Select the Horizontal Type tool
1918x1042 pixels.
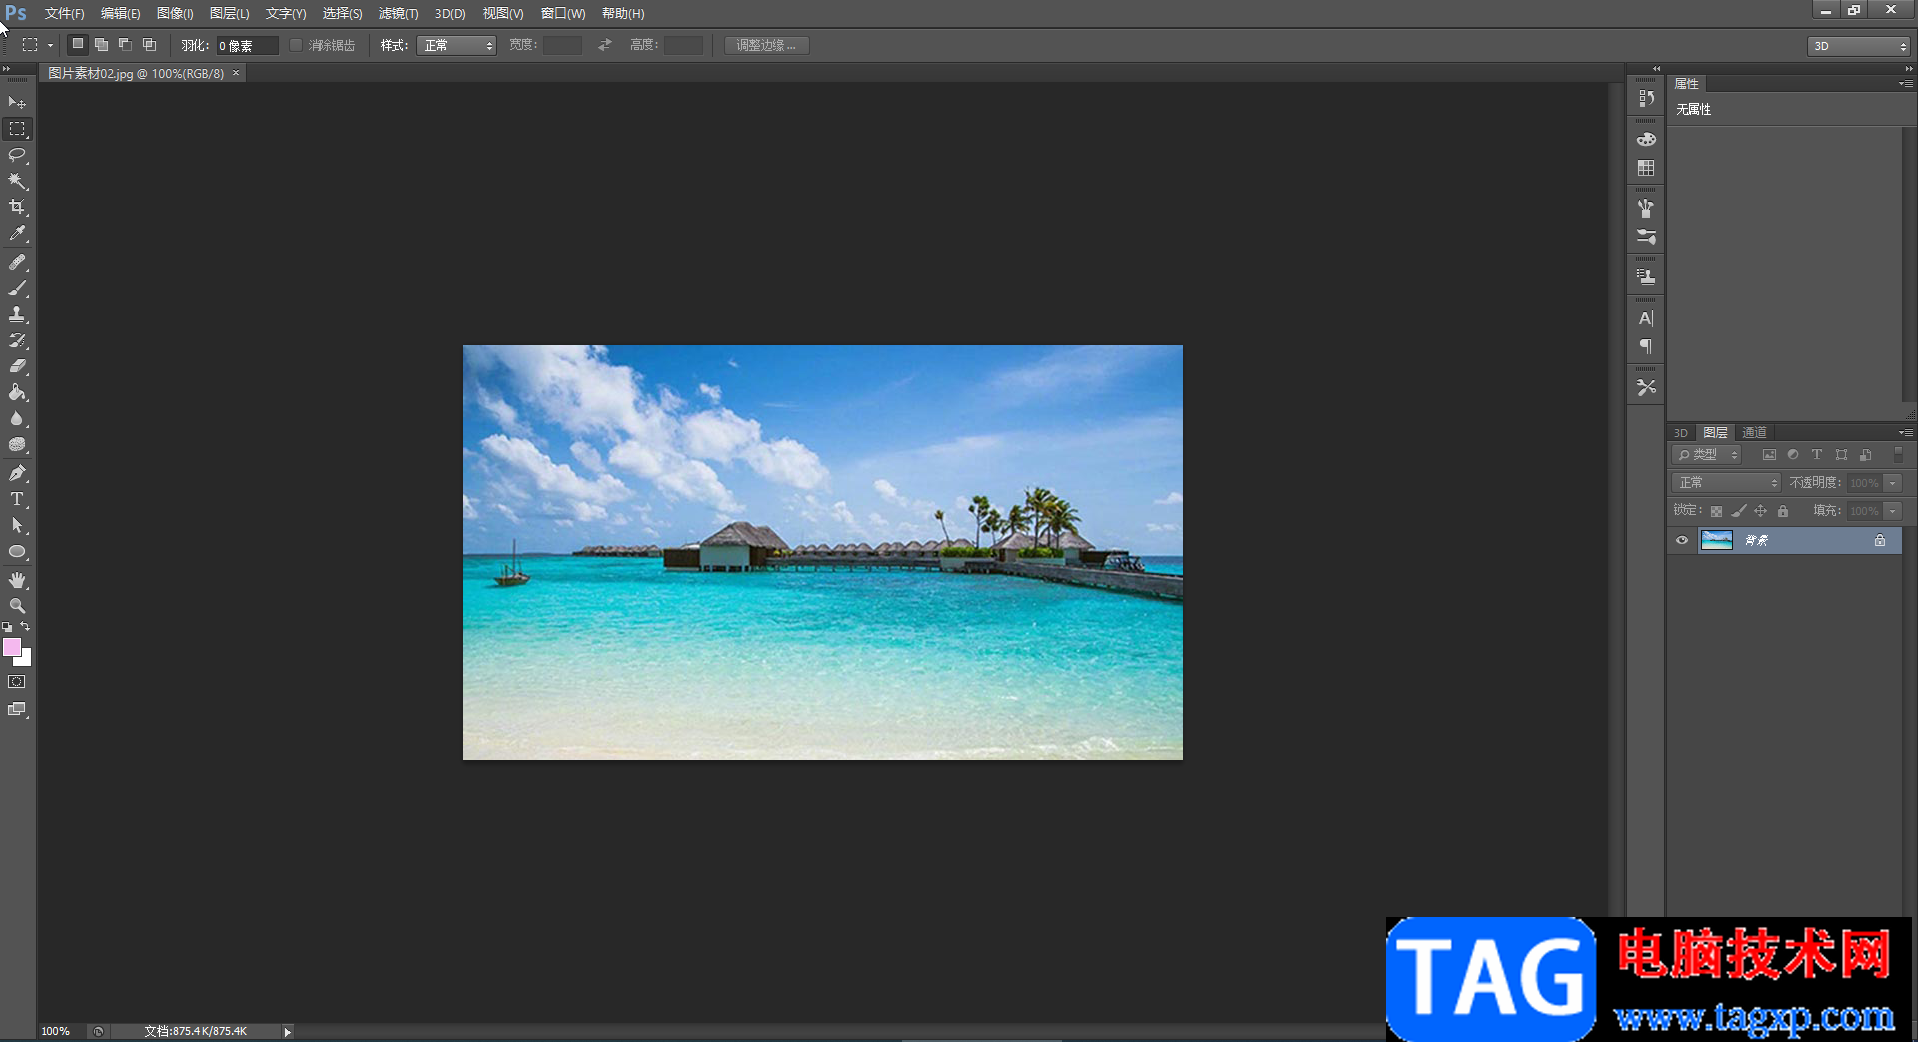click(x=17, y=499)
